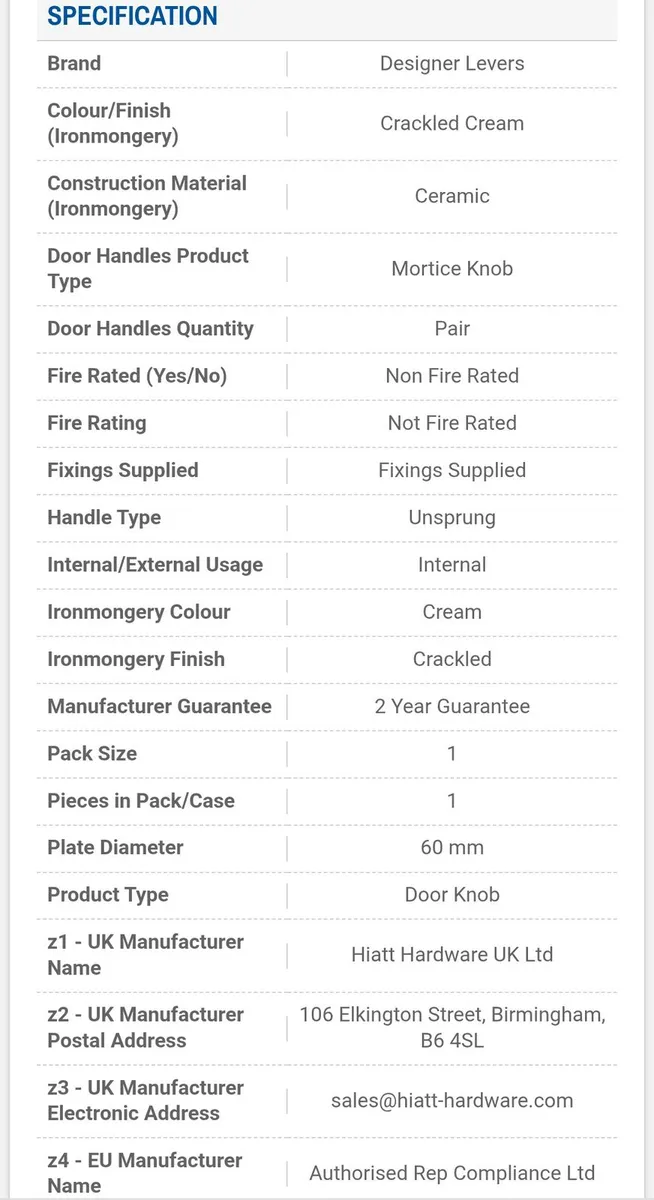Click the Unsprung handle type value
The height and width of the screenshot is (1200, 654).
pyautogui.click(x=452, y=517)
